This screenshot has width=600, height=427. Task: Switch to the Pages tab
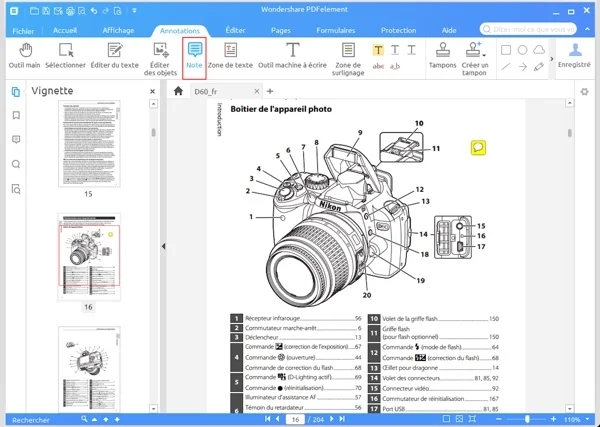(x=281, y=30)
